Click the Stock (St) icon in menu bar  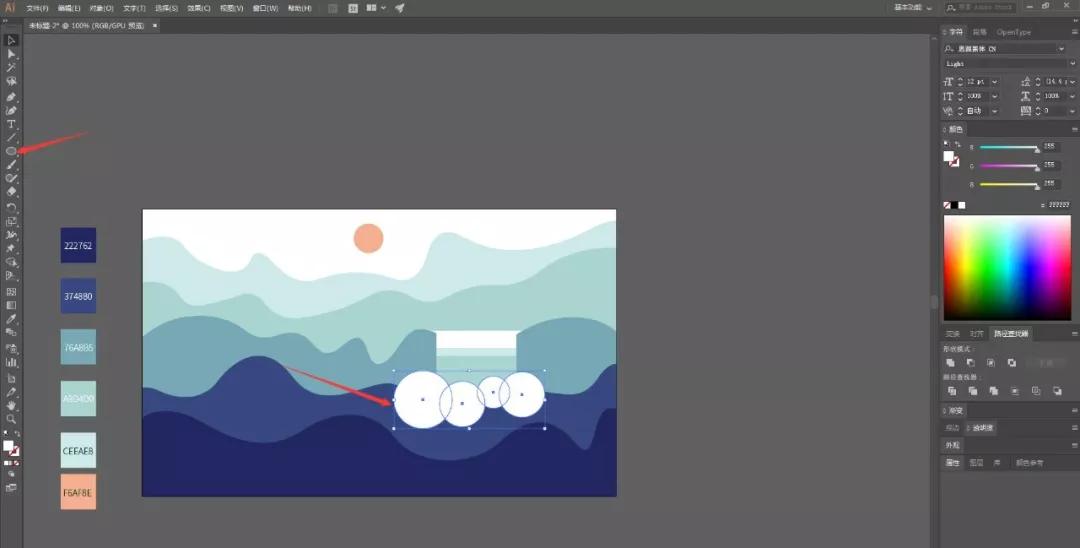pos(353,8)
